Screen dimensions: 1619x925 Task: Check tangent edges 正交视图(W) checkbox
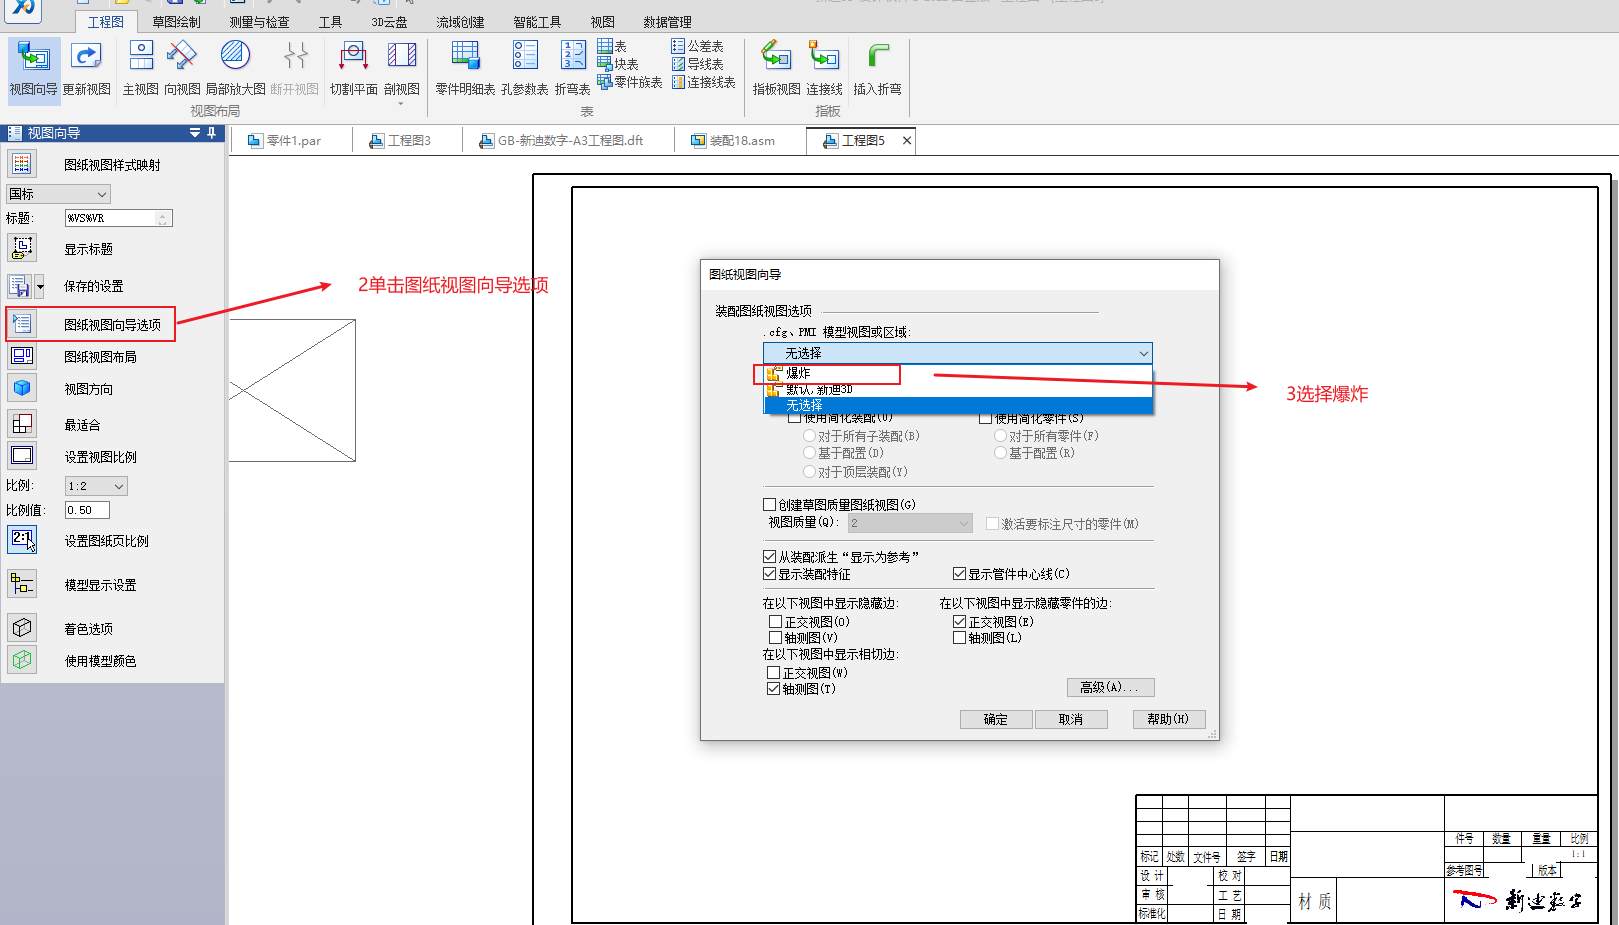click(x=774, y=673)
